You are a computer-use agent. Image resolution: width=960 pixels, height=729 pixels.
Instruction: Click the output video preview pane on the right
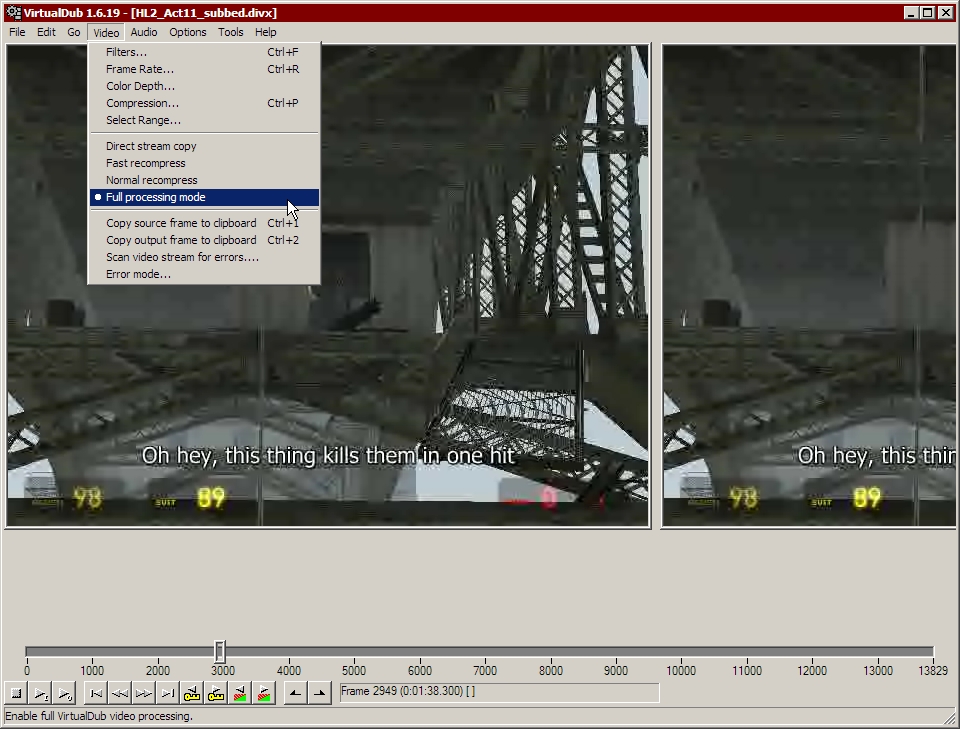tap(809, 285)
